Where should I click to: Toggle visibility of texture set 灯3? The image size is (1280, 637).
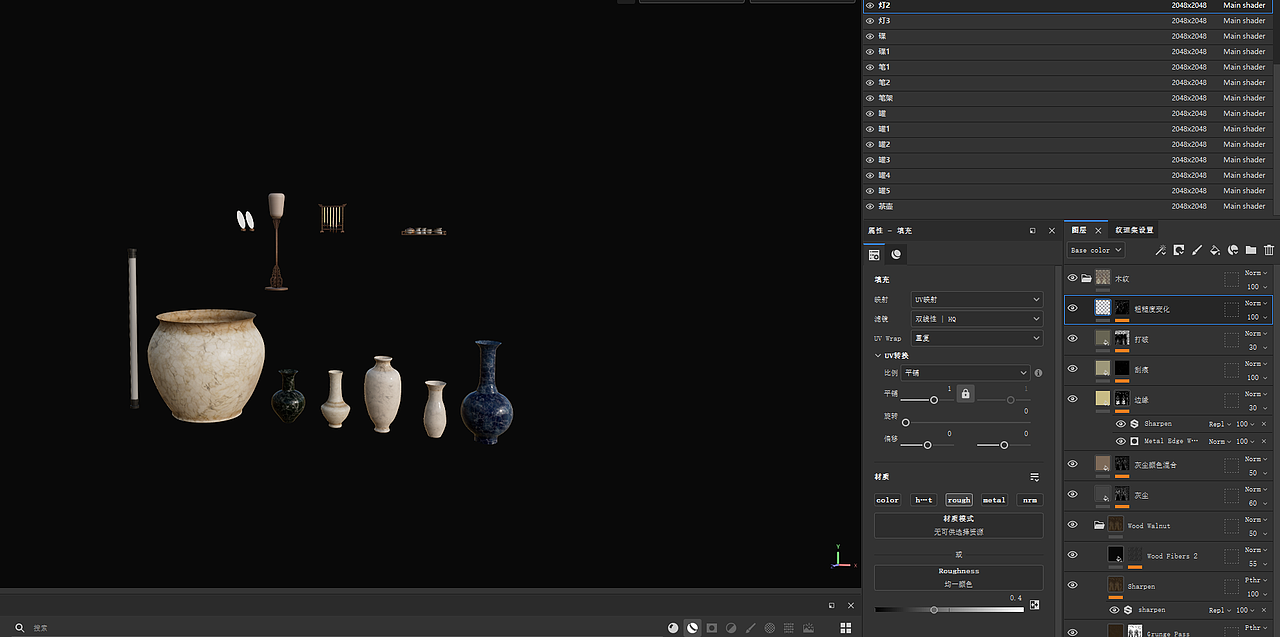coord(869,20)
